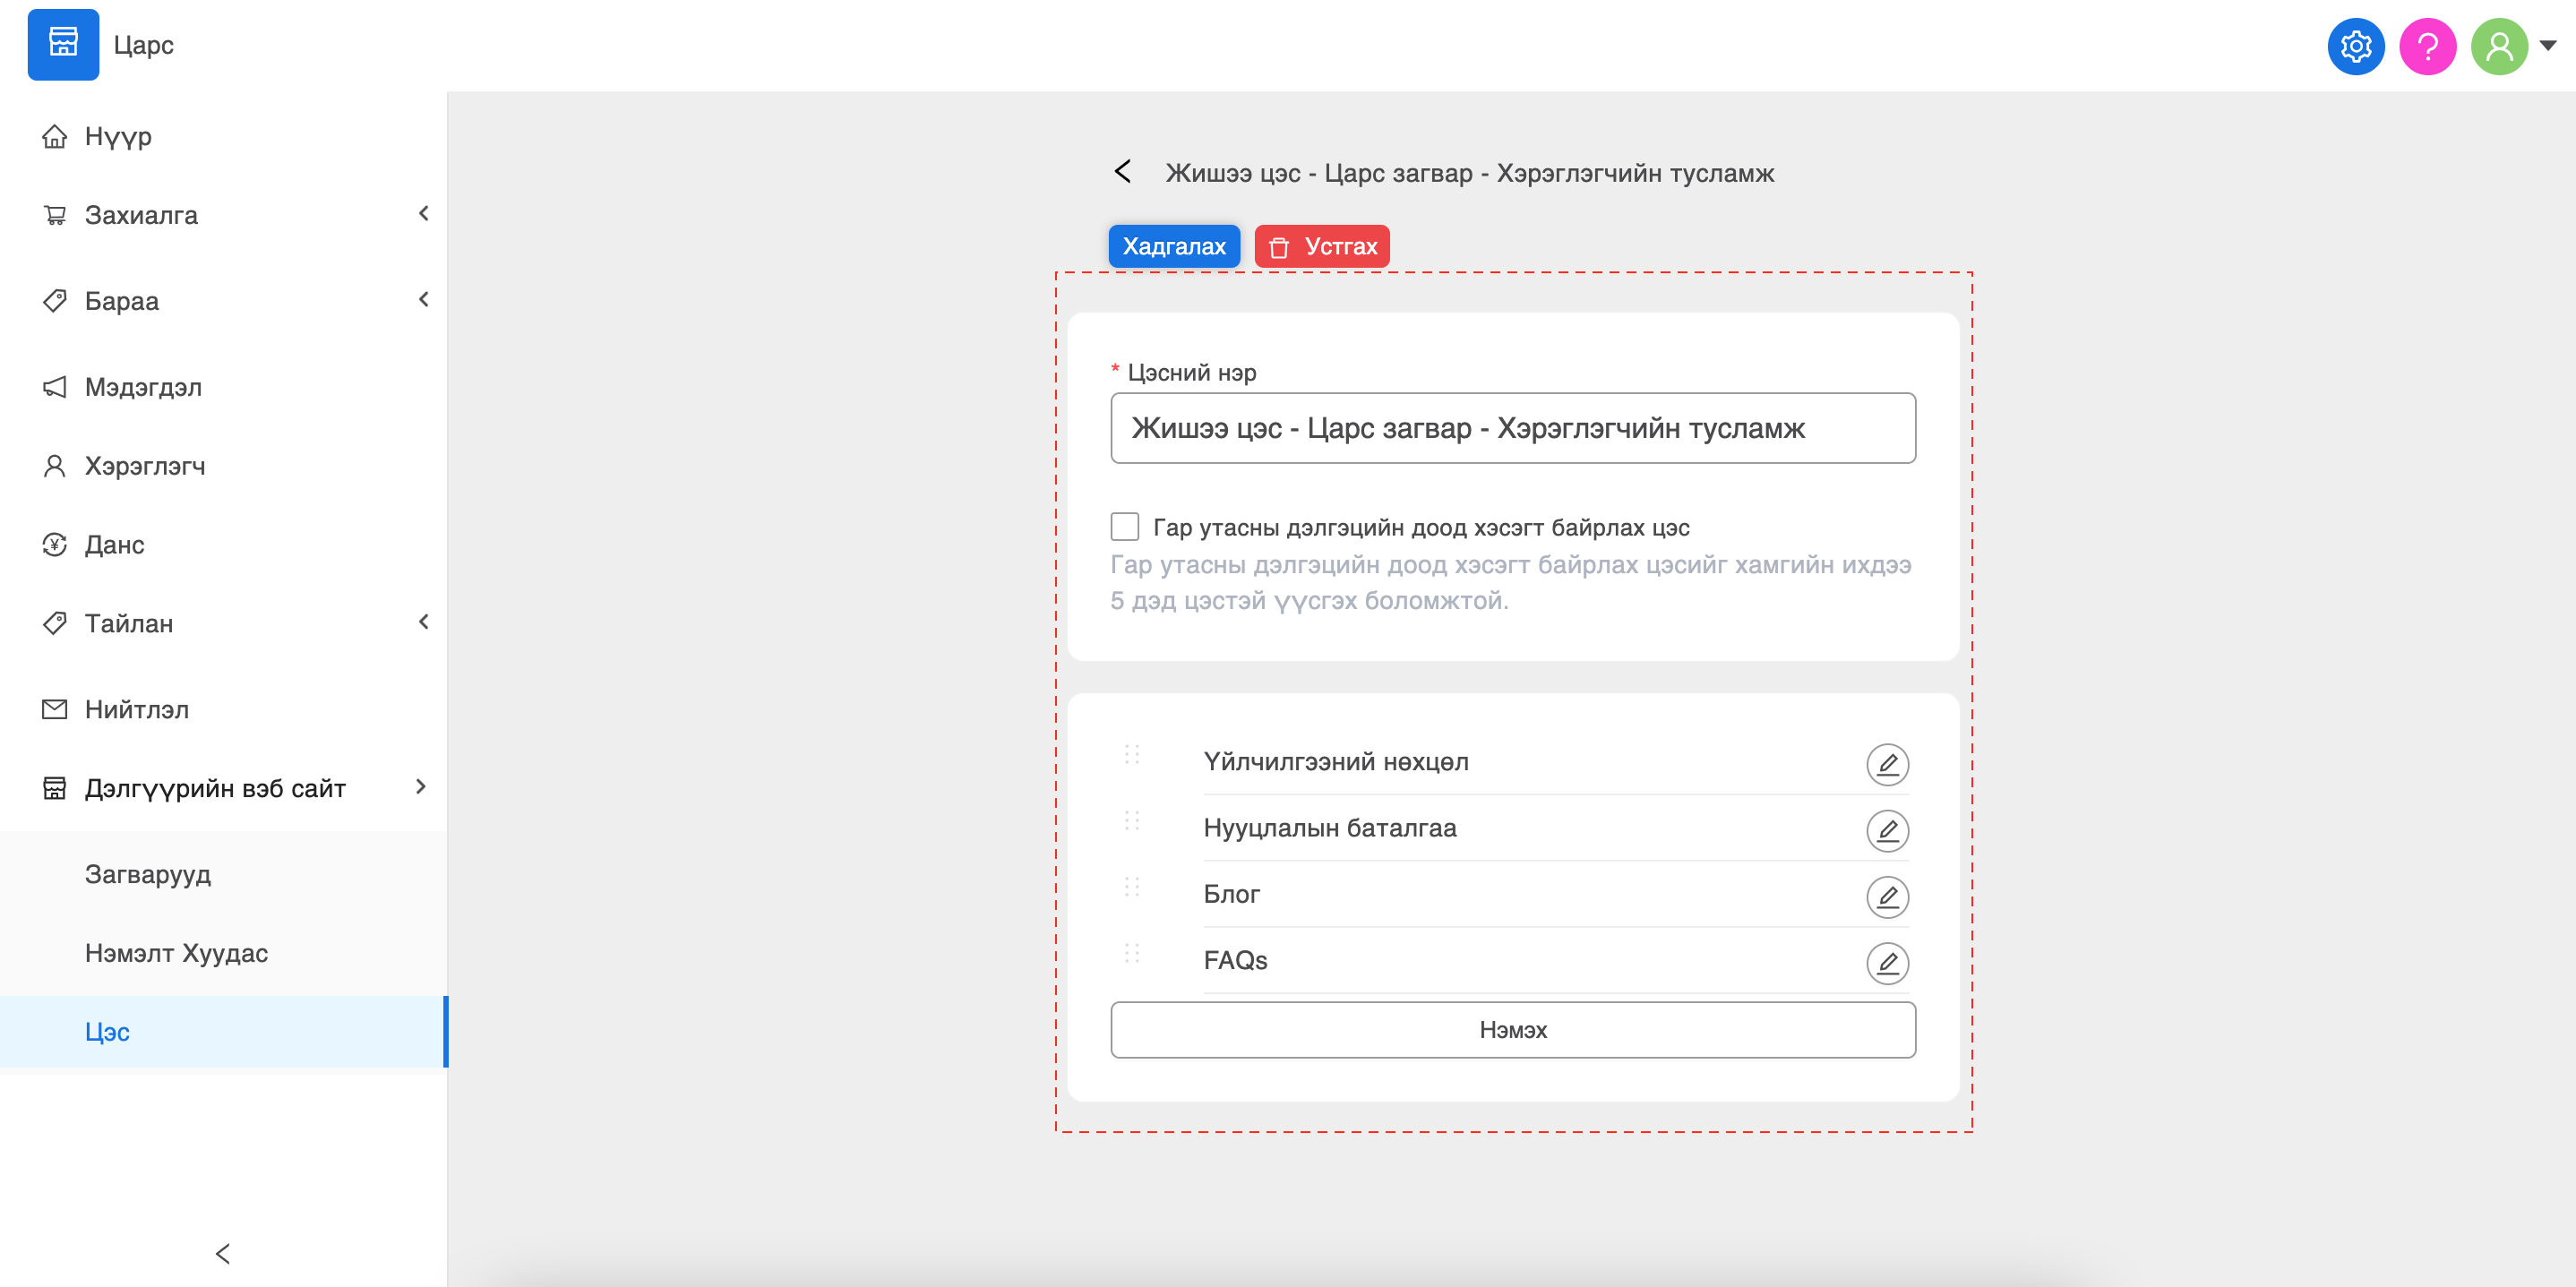Screen dimensions: 2576x1287
Task: Click the page title breadcrumb text
Action: pos(1470,173)
